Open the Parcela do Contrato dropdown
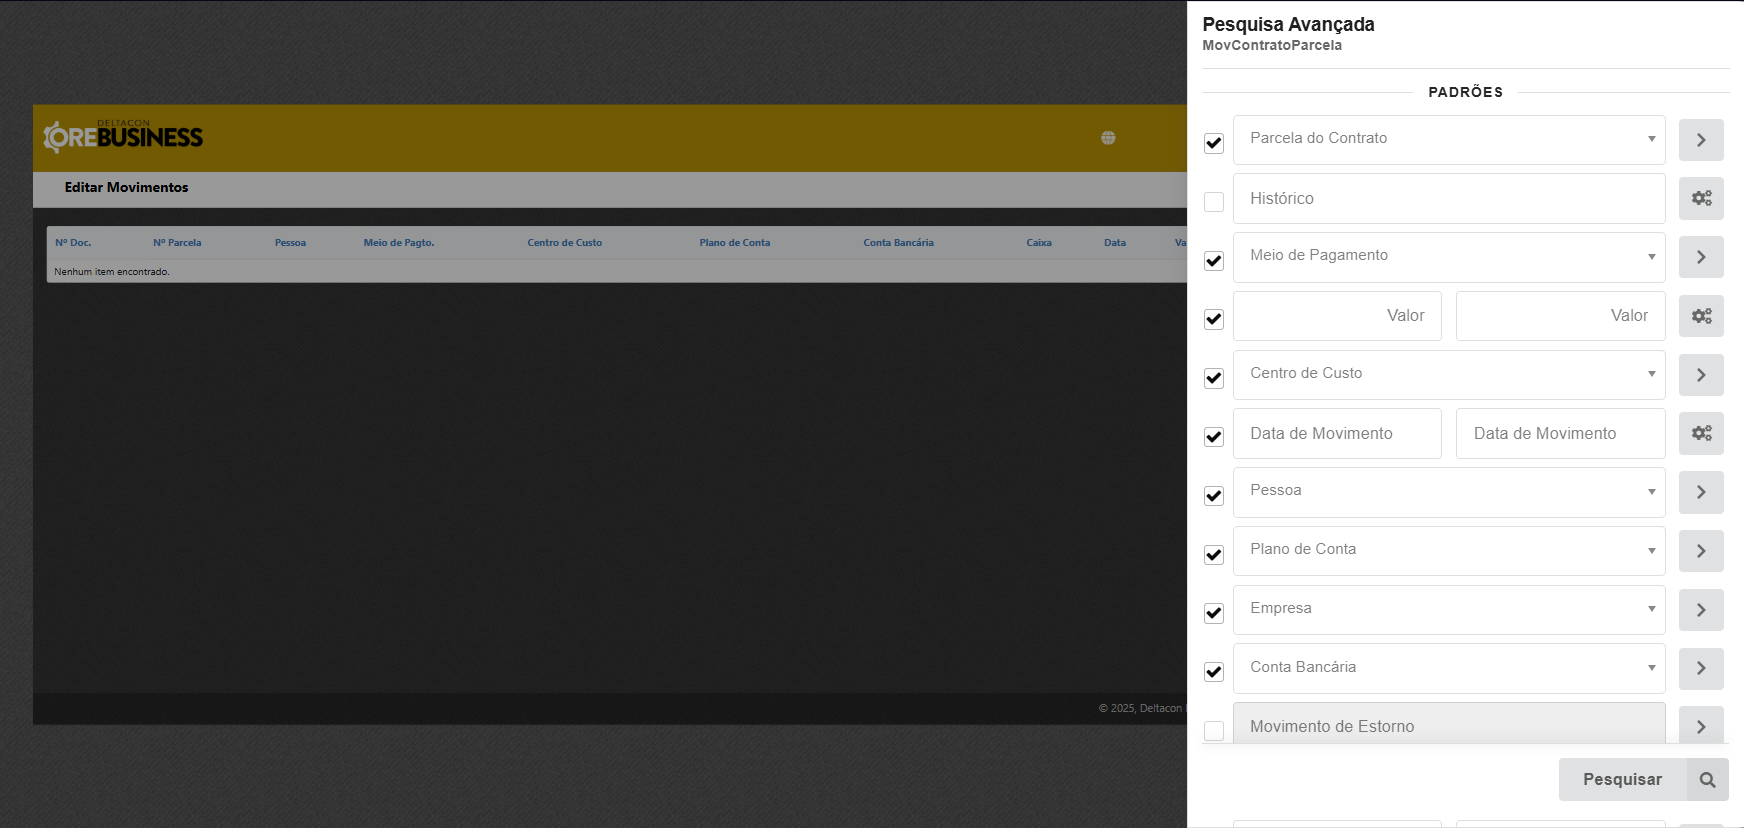 point(1448,139)
